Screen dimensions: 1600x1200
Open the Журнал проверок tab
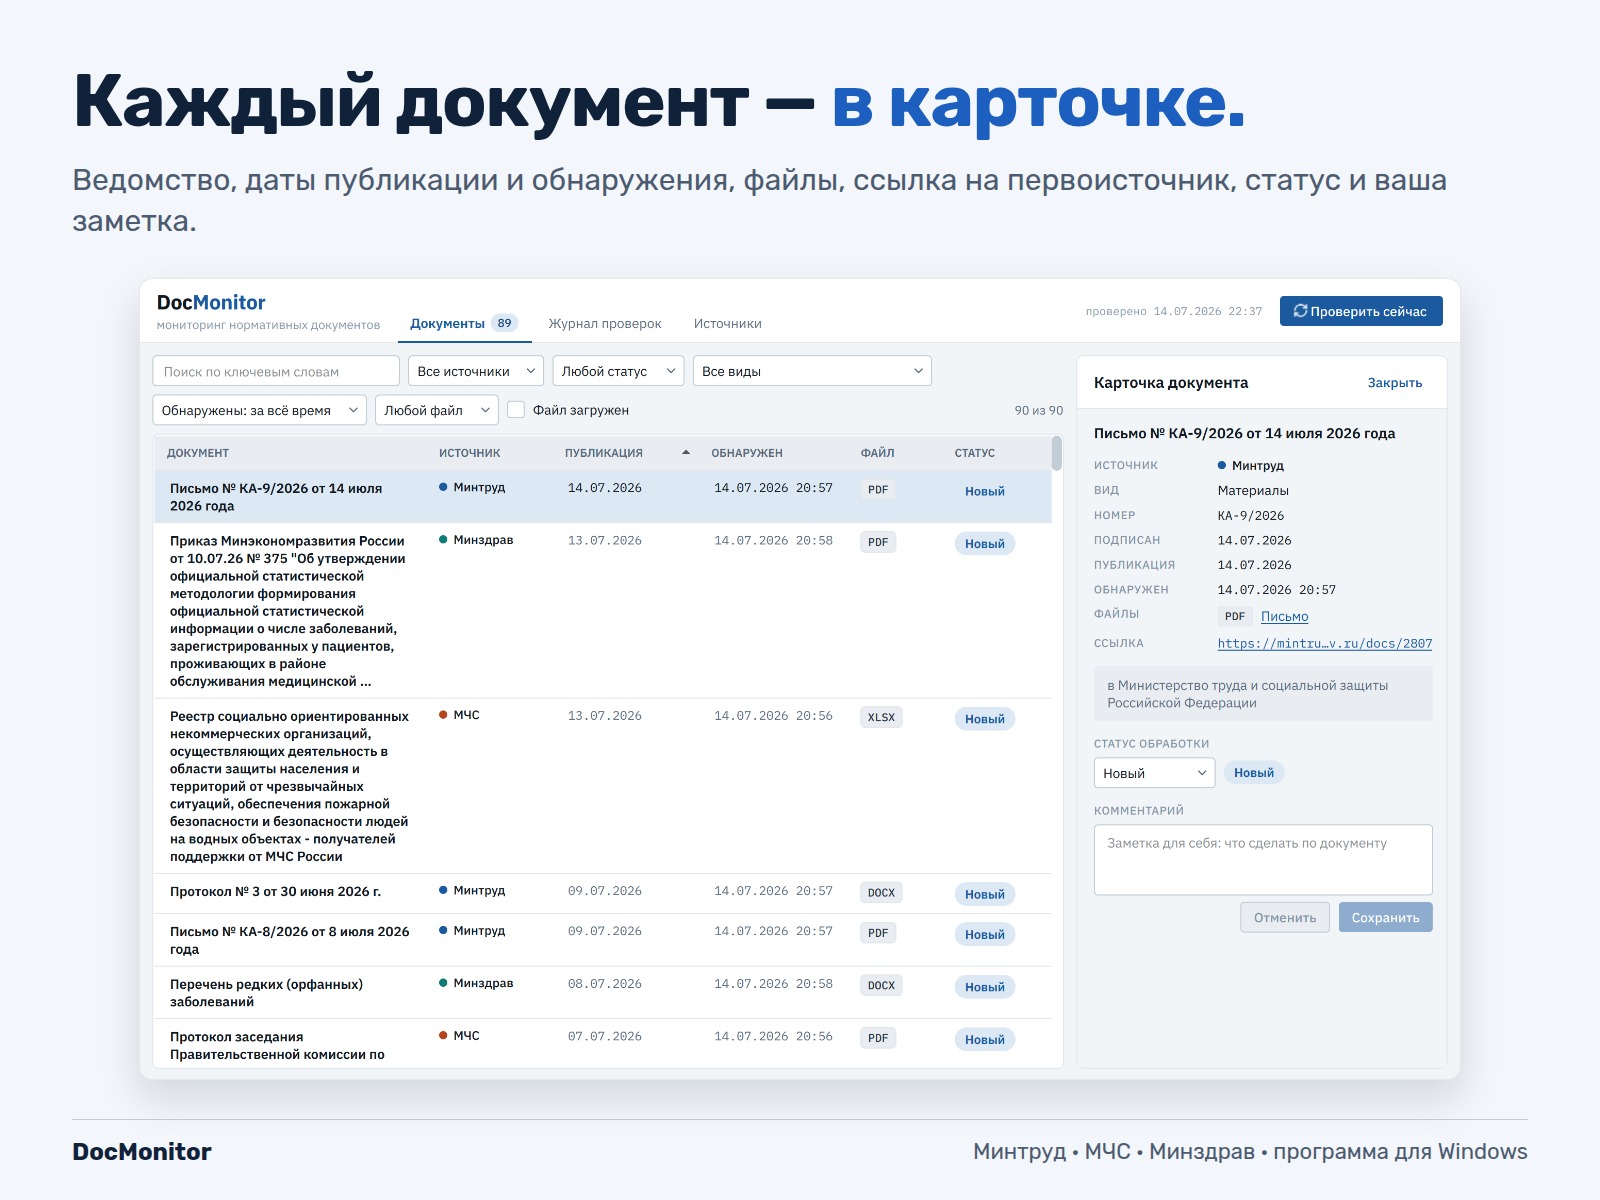pyautogui.click(x=605, y=324)
